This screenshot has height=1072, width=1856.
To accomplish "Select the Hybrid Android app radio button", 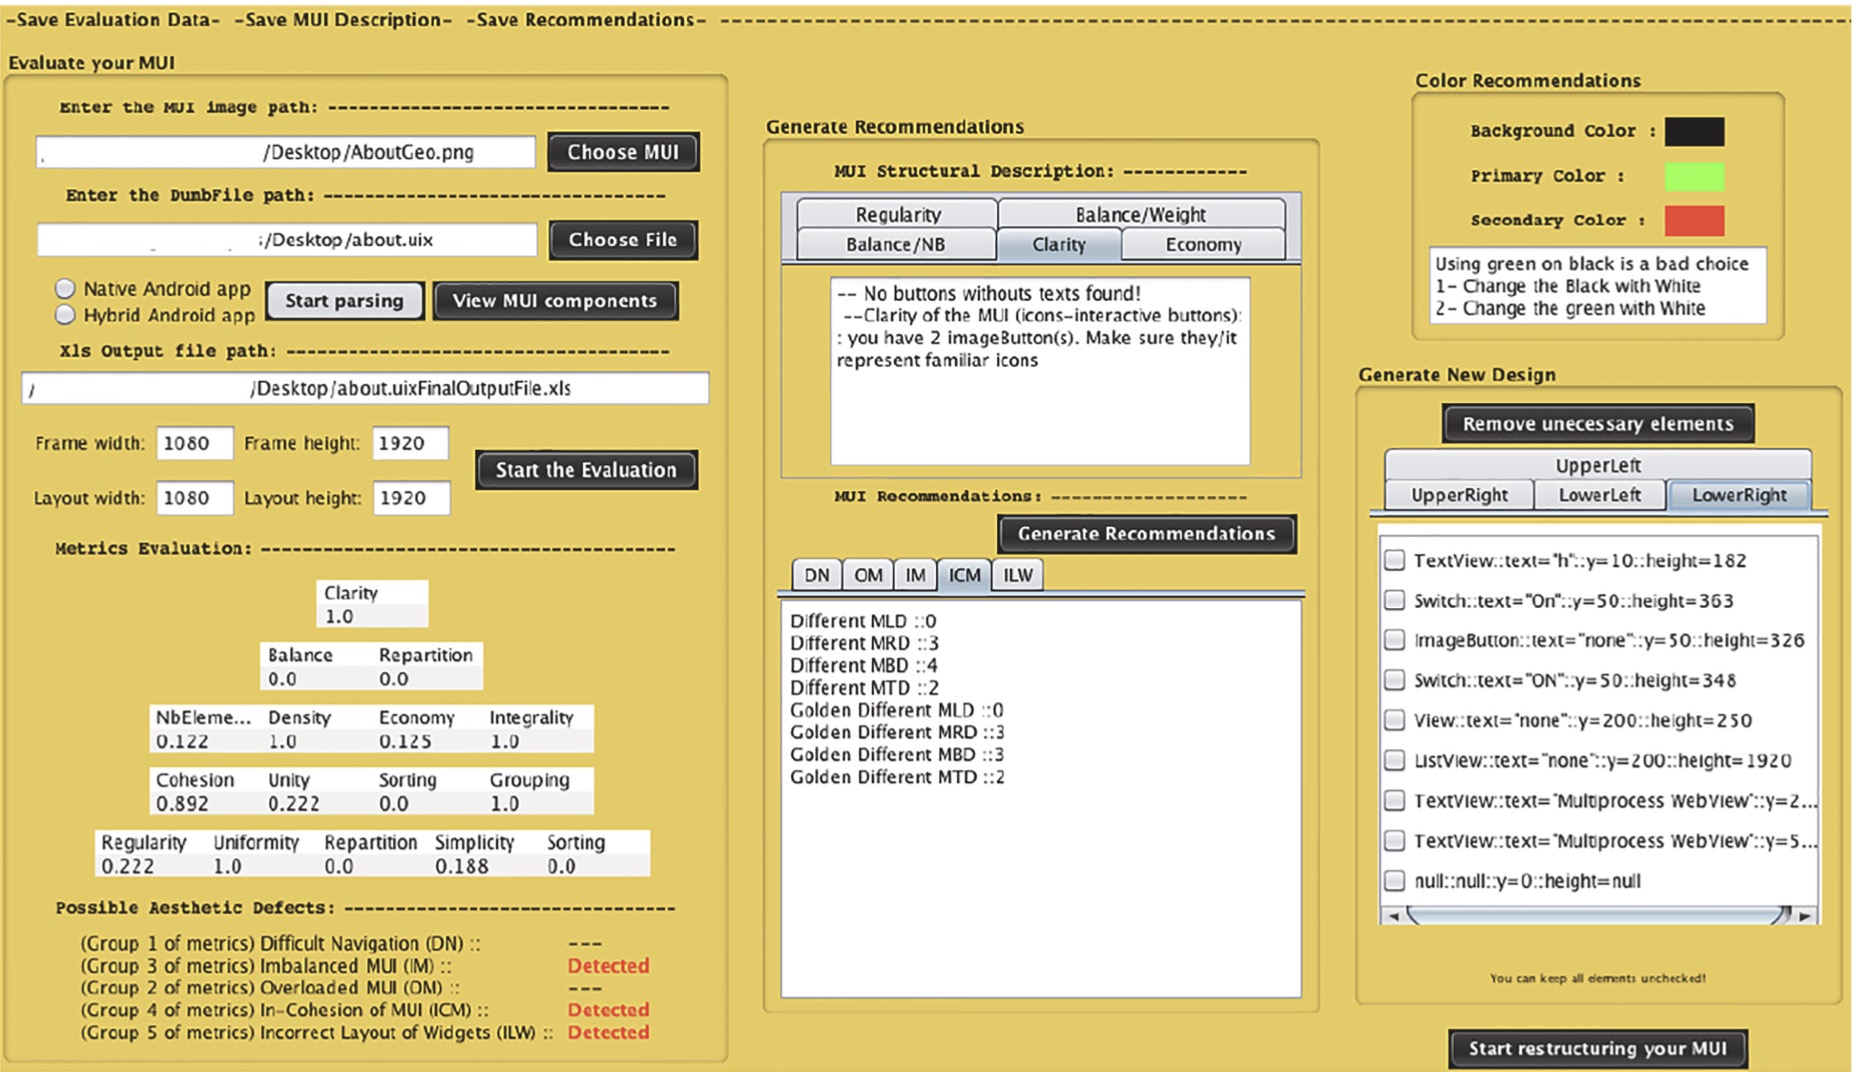I will [x=66, y=315].
